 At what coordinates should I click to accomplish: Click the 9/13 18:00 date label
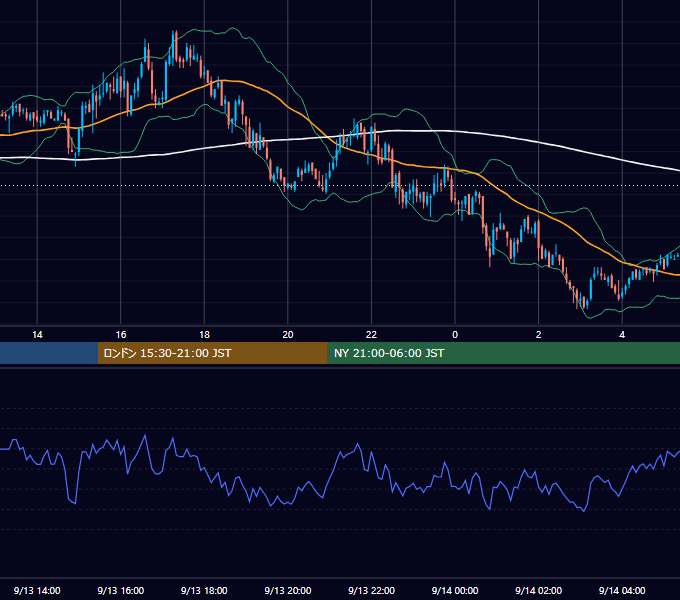(204, 590)
